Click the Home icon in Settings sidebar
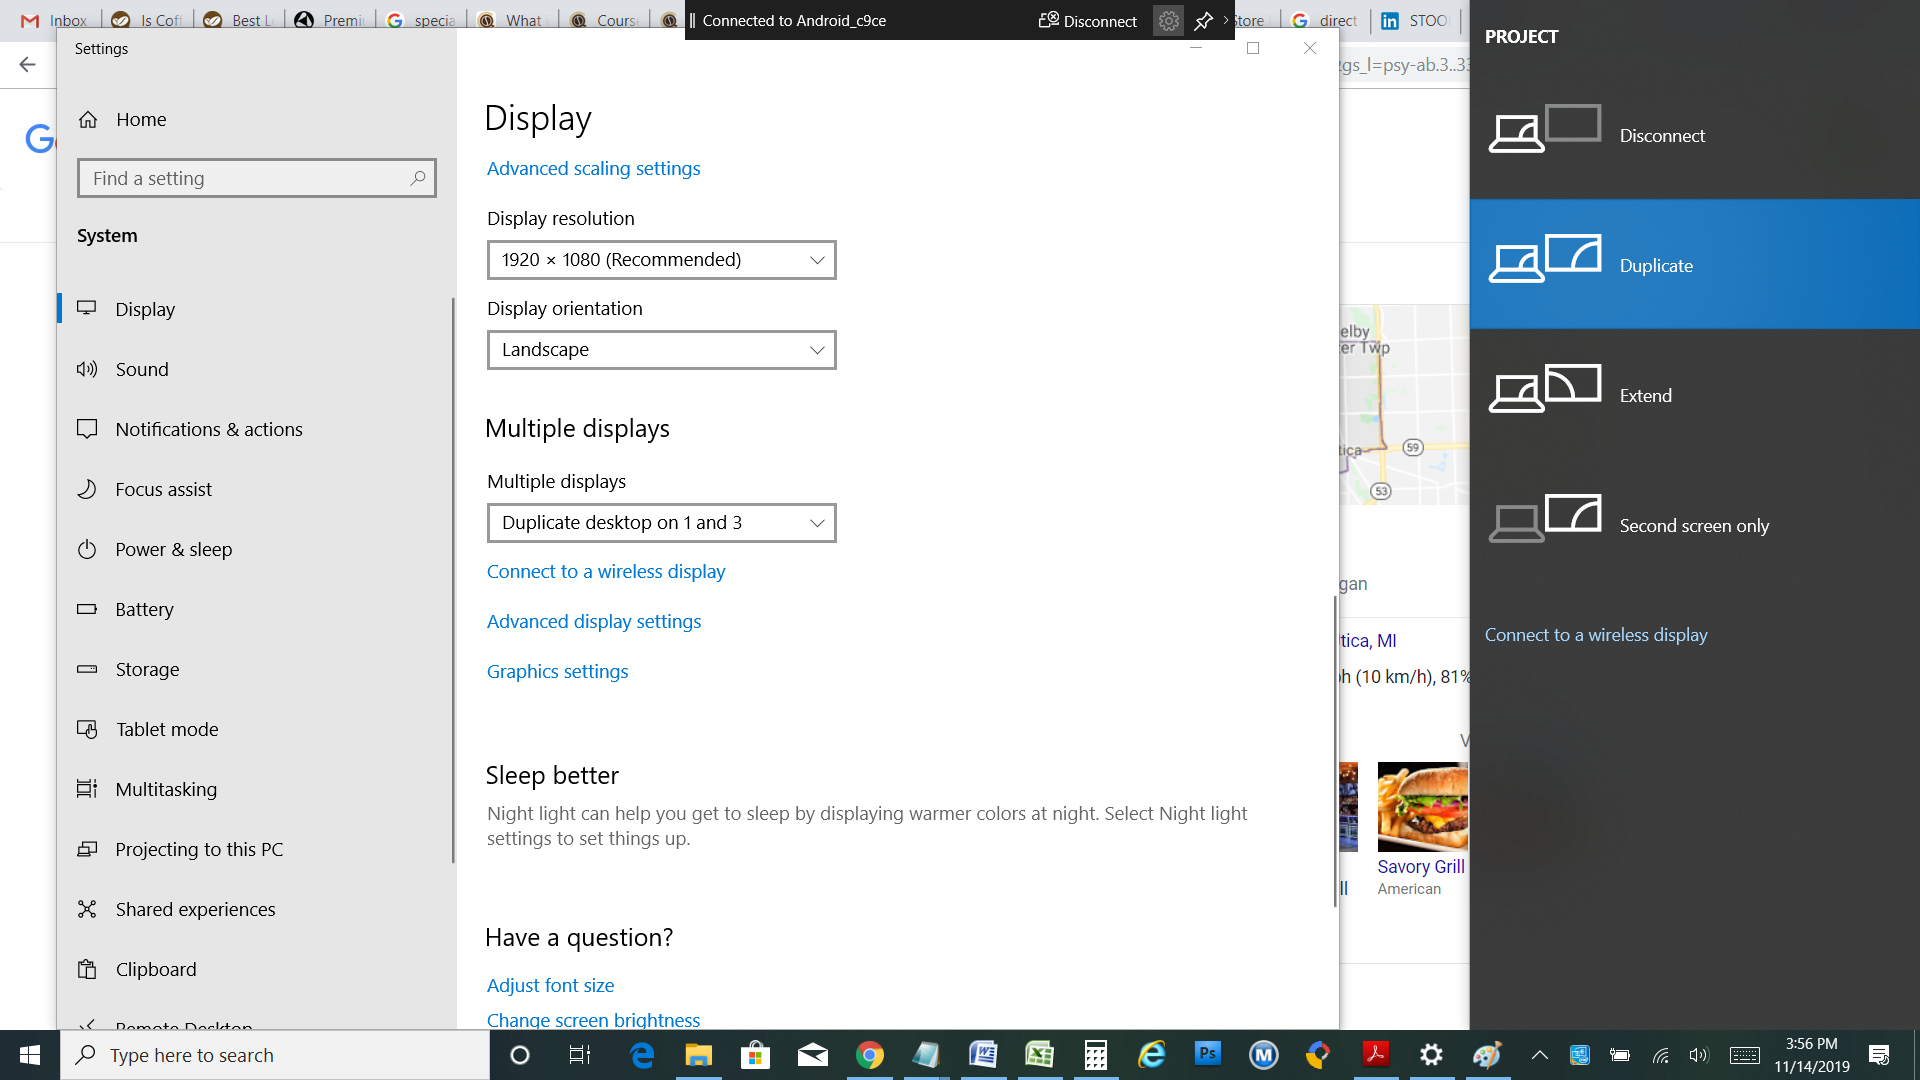The height and width of the screenshot is (1080, 1920). (88, 120)
